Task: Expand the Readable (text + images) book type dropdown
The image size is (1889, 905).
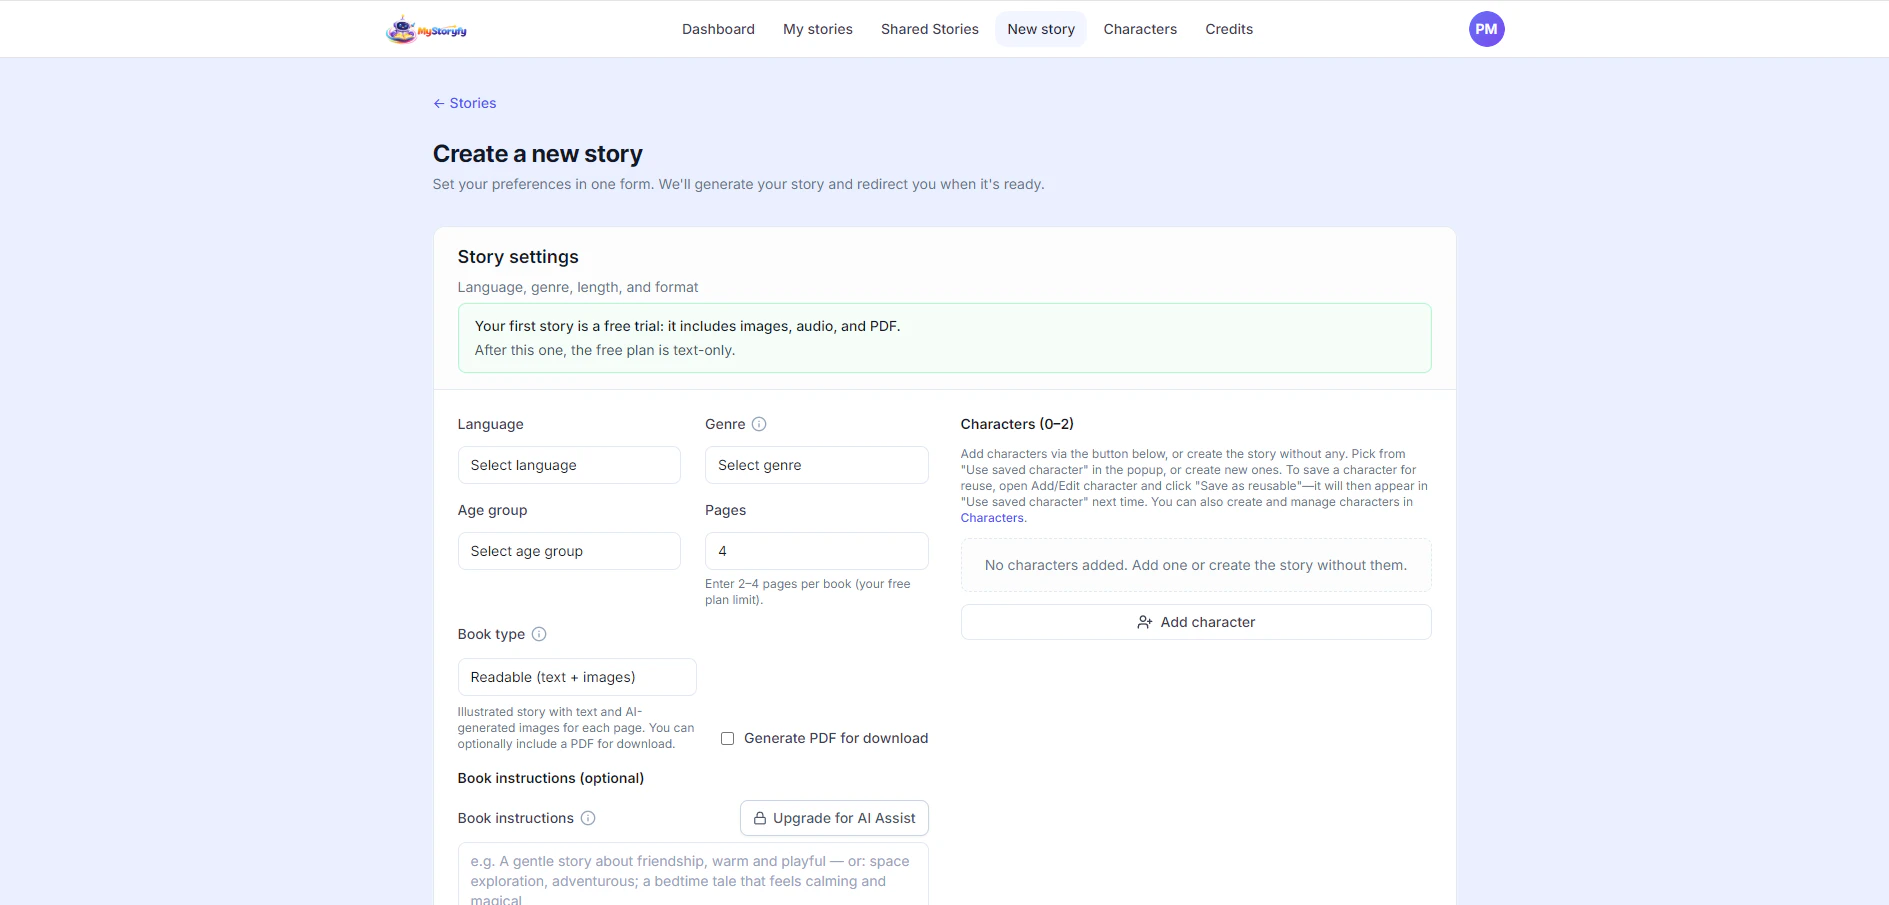Action: pos(577,677)
